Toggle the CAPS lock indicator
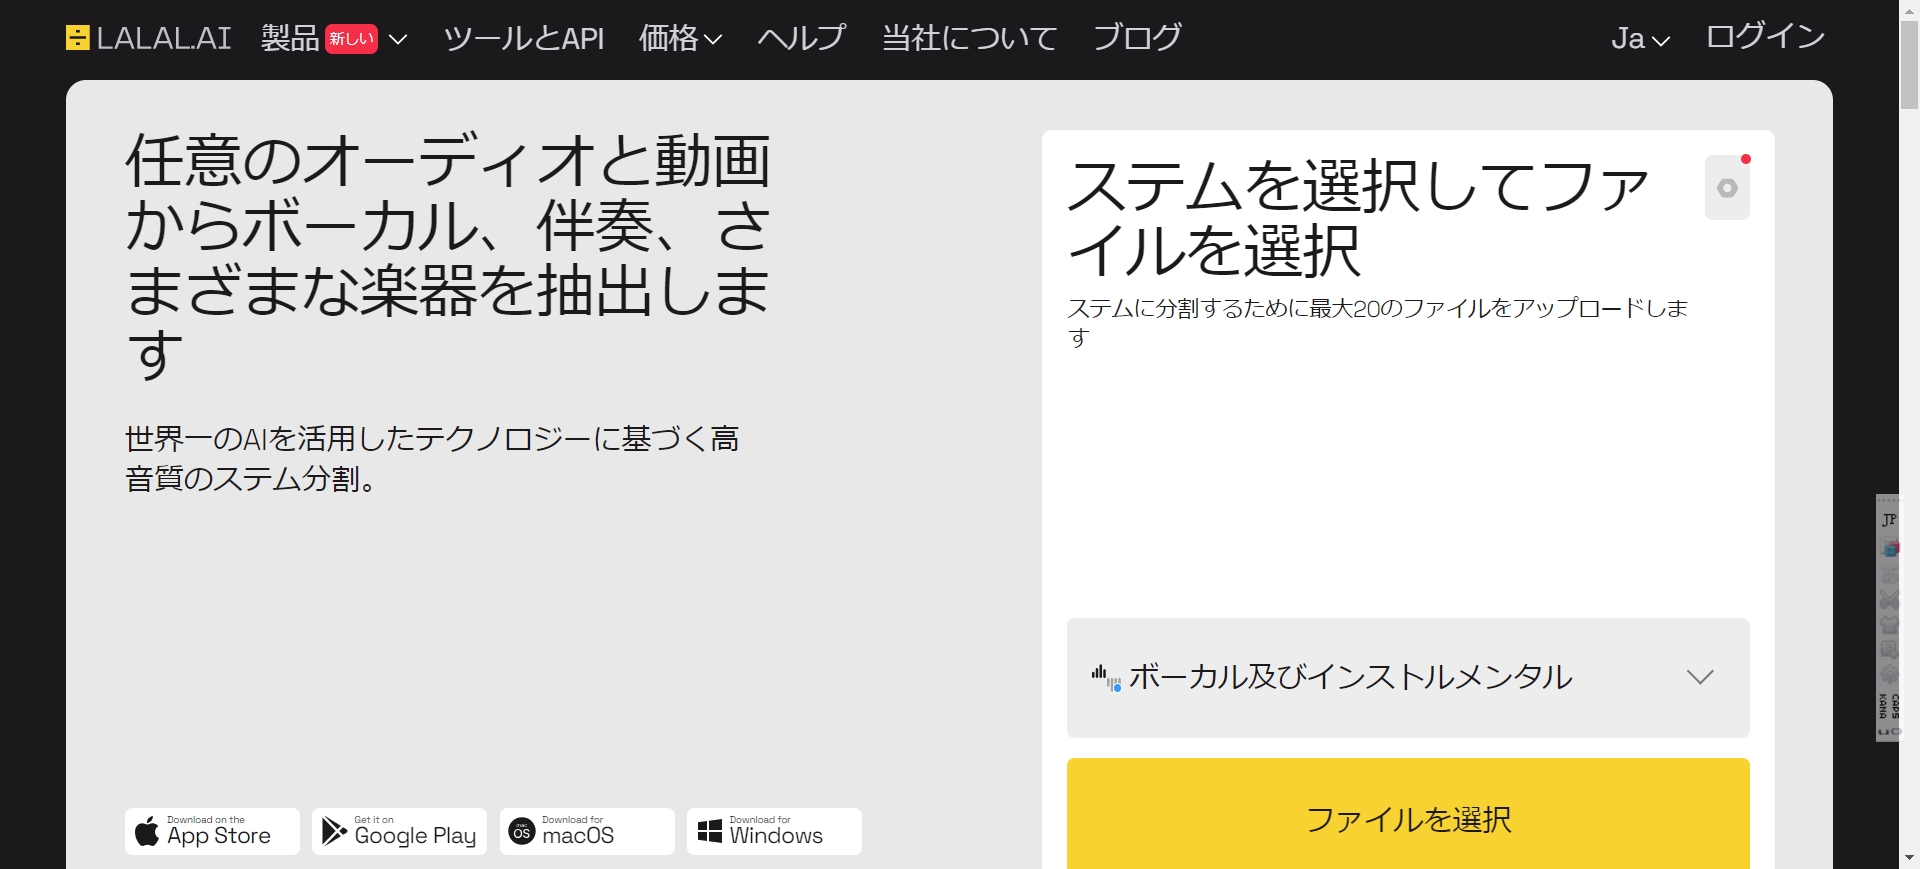The image size is (1920, 869). click(x=1894, y=706)
